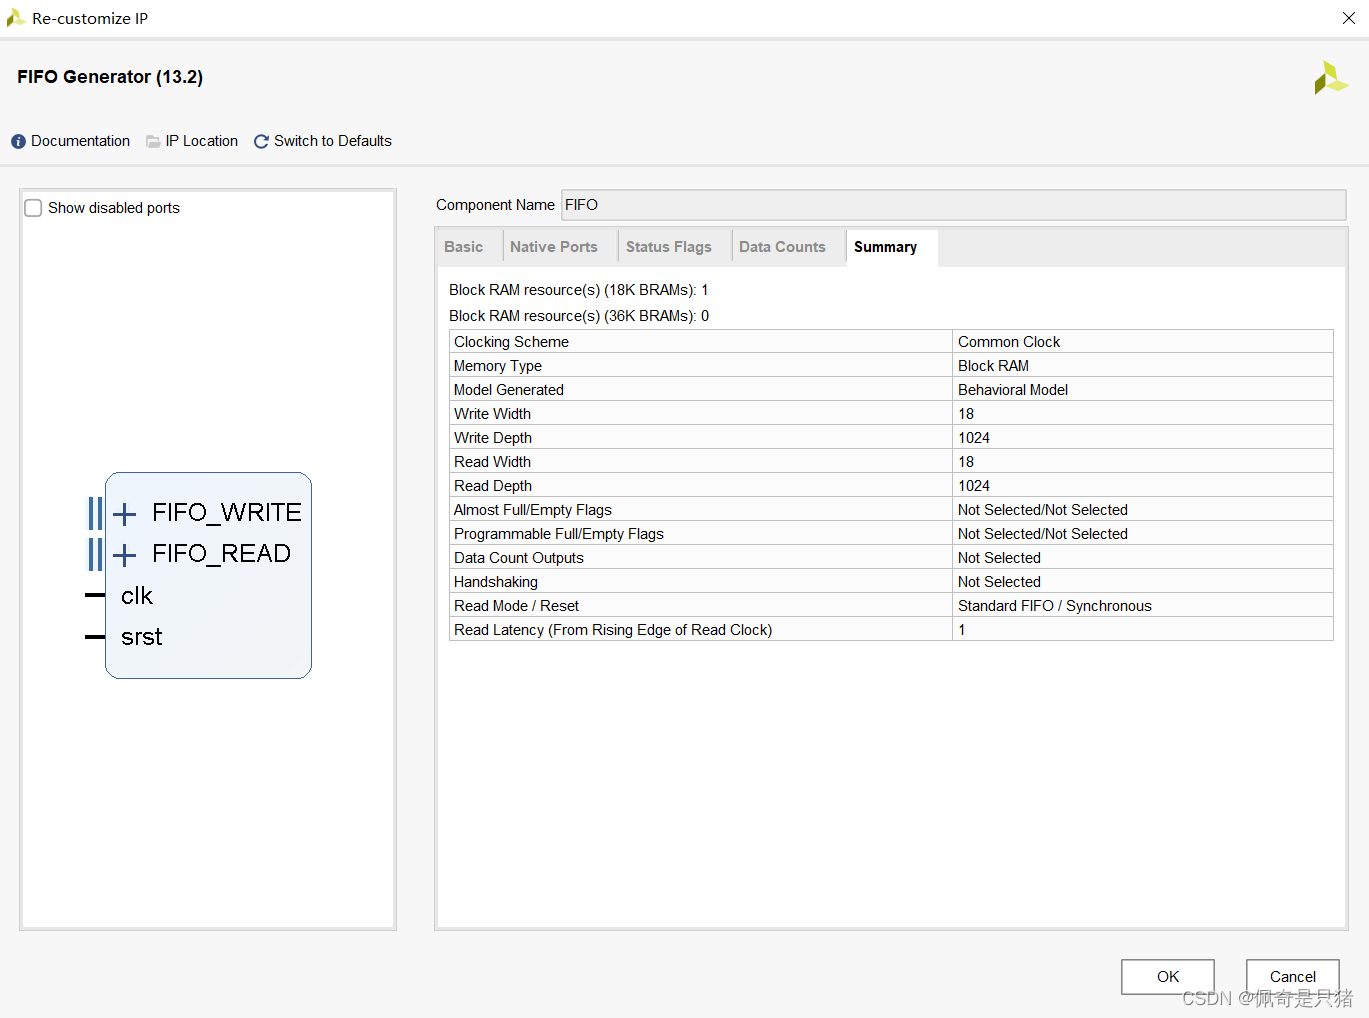Screen dimensions: 1369x1018
Task: Click the Cancel button
Action: tap(1293, 977)
